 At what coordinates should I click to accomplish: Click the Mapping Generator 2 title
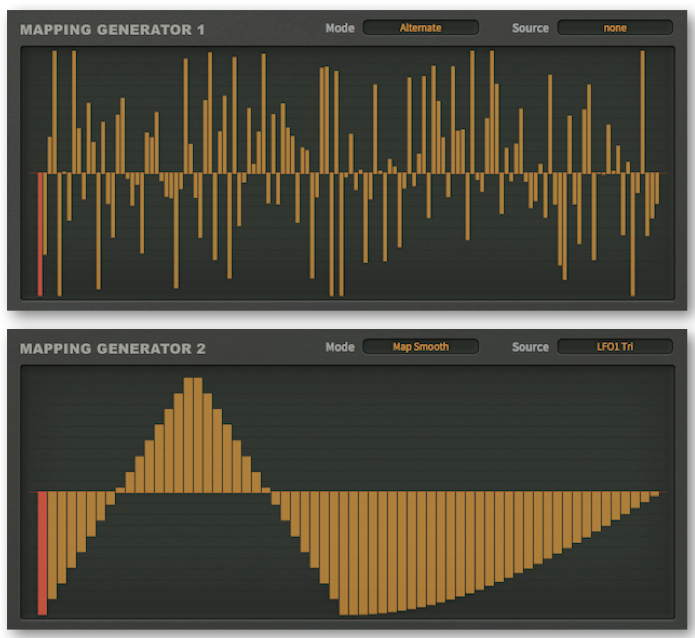point(113,348)
